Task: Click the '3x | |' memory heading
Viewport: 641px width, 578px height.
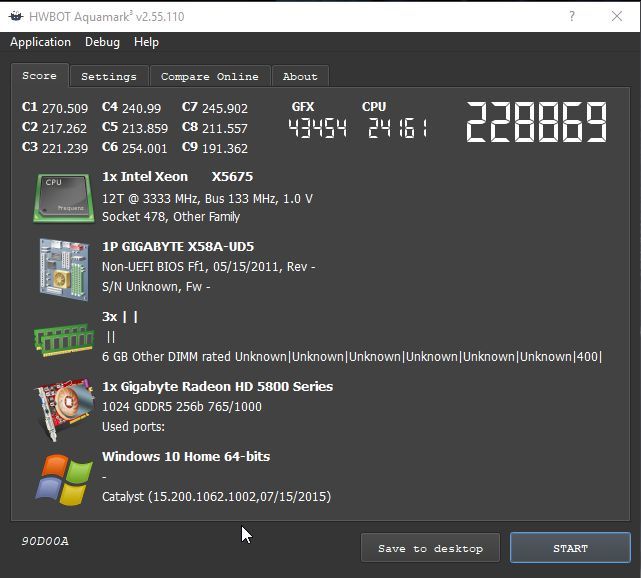Action: [120, 317]
